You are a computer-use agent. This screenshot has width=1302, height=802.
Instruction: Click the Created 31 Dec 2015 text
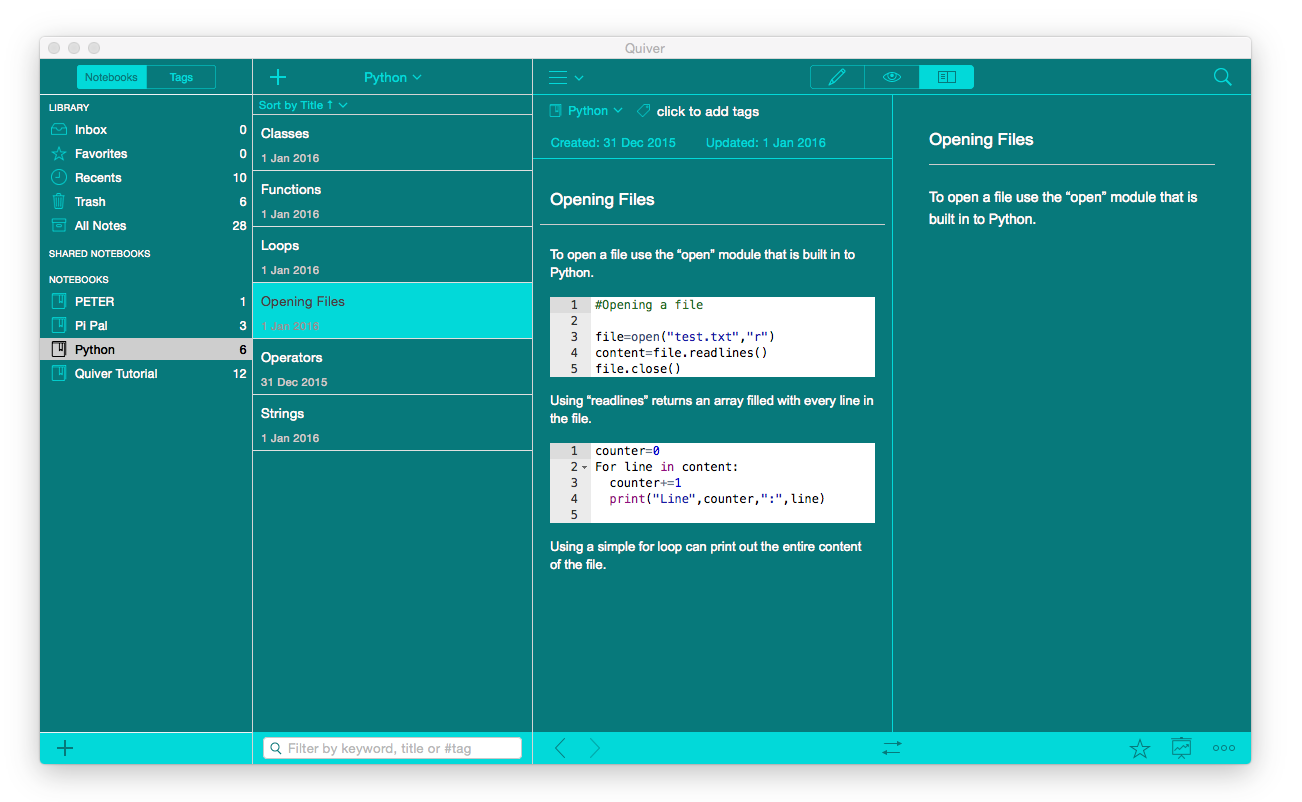(x=613, y=143)
